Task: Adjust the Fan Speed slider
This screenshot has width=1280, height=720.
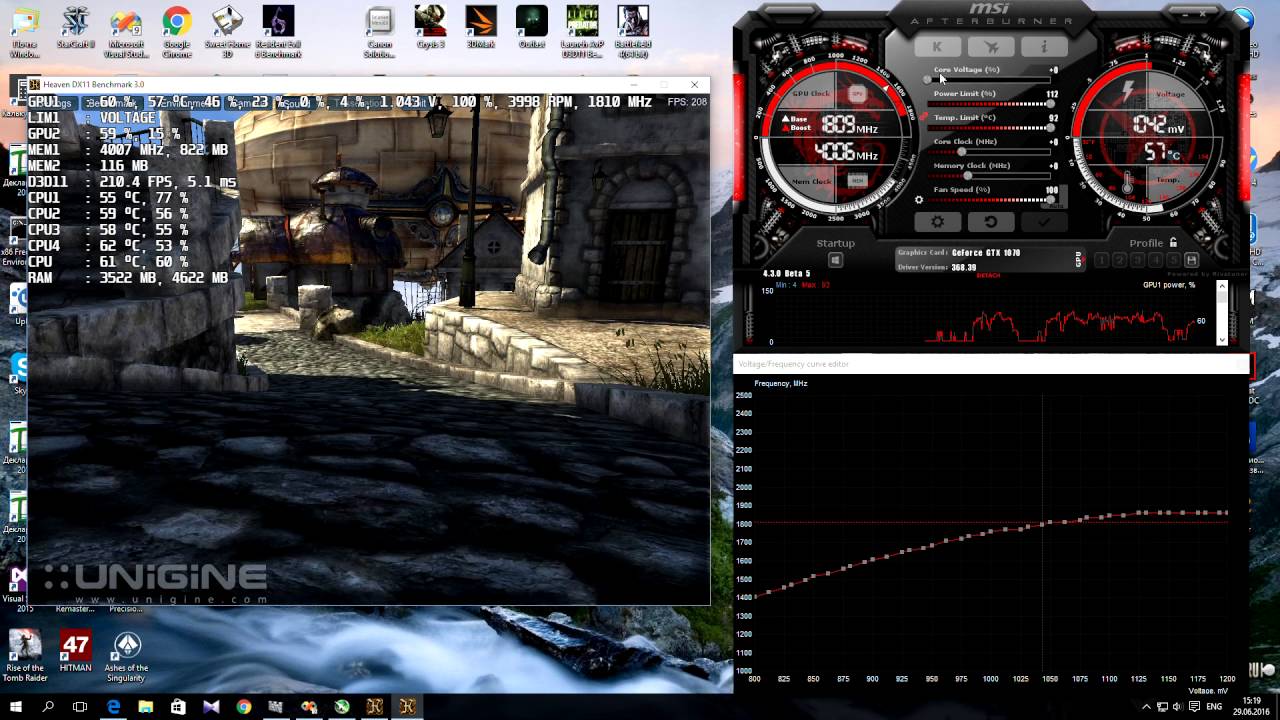Action: 989,199
